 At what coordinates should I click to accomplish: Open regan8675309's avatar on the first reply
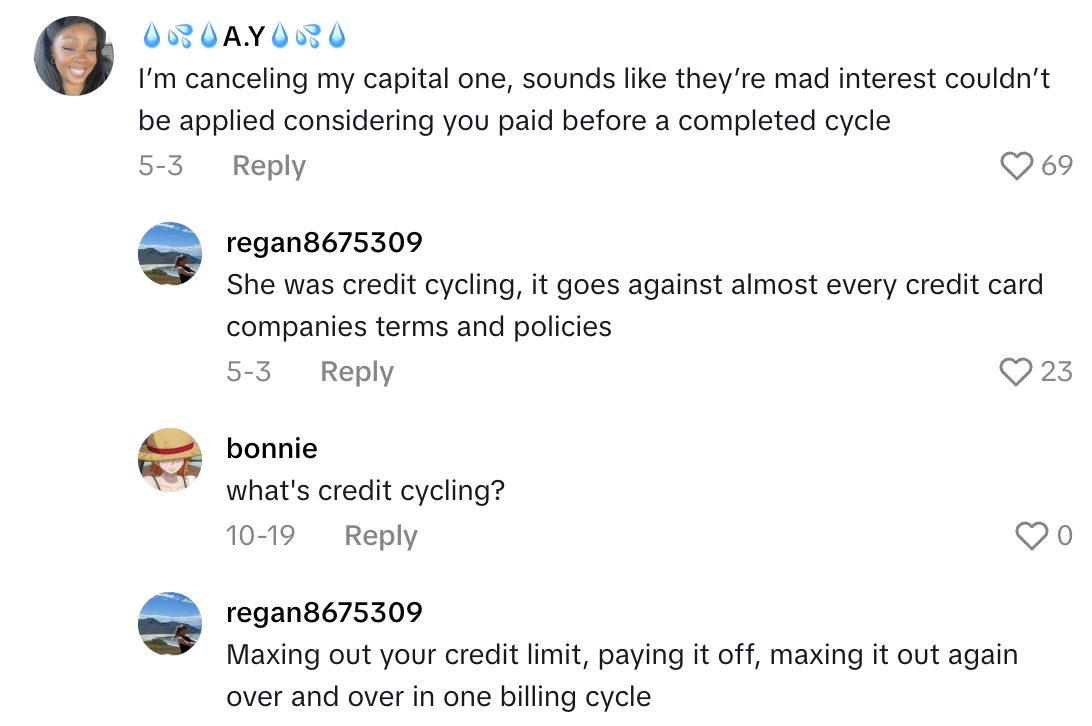[x=170, y=254]
